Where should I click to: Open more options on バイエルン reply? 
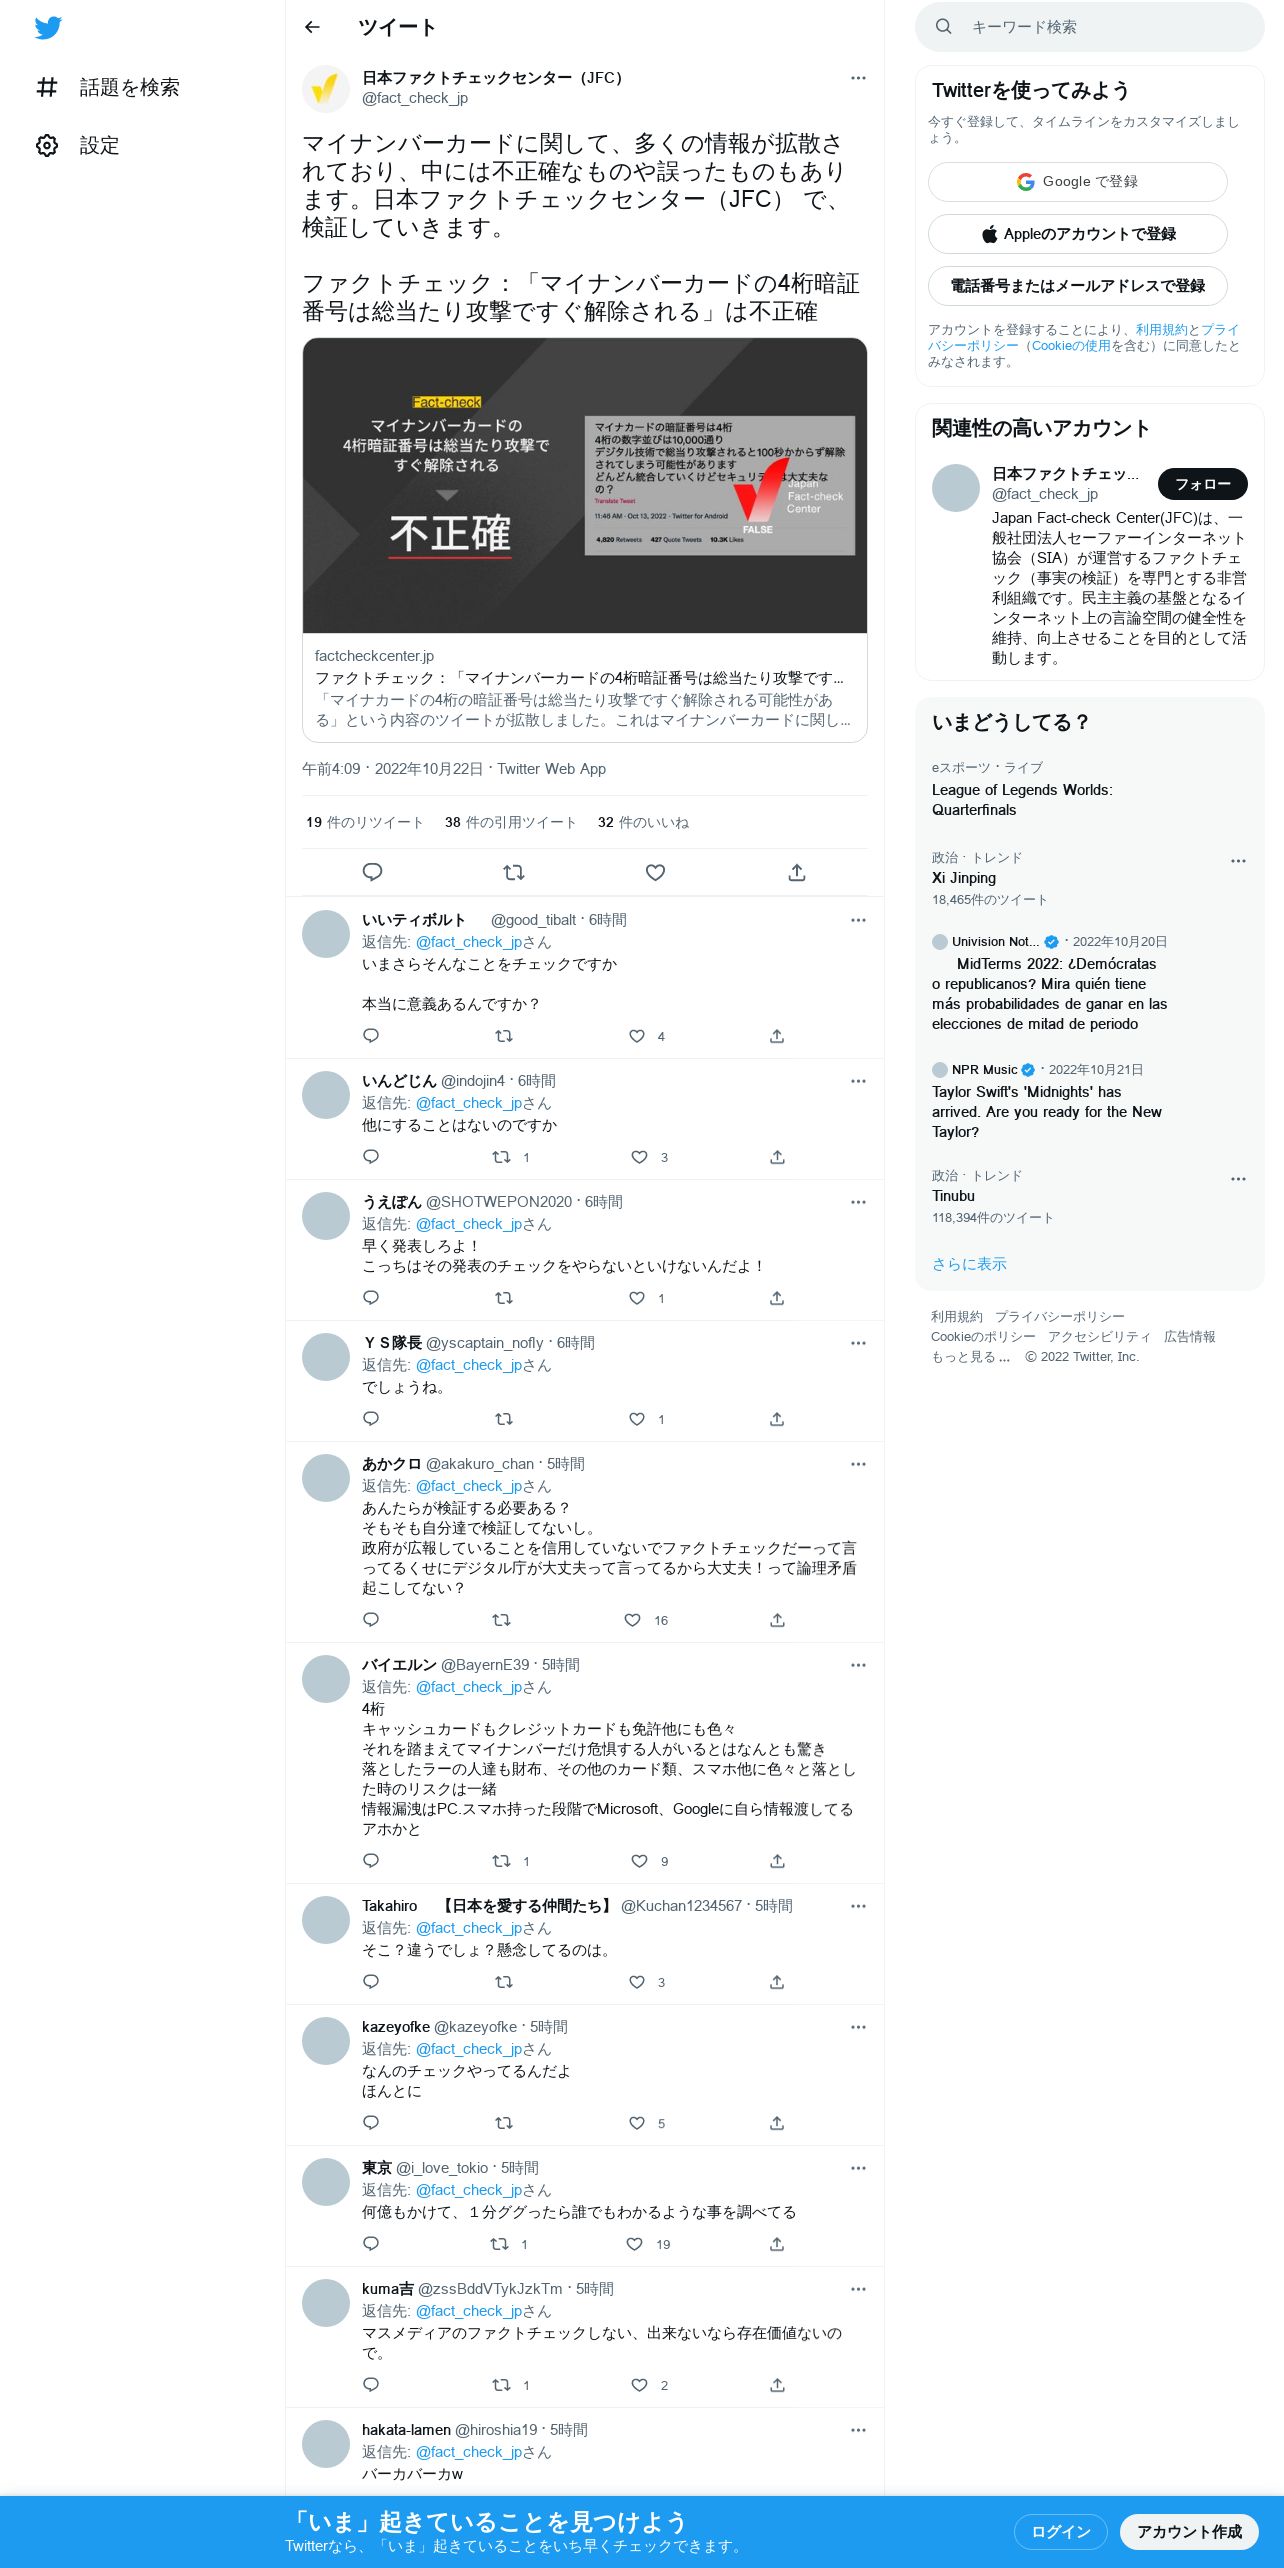858,1665
